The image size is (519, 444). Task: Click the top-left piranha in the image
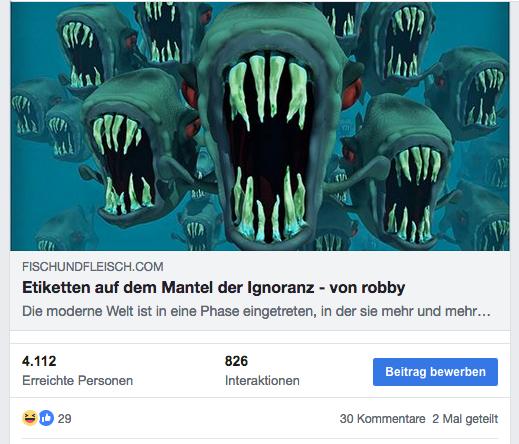coord(92,48)
